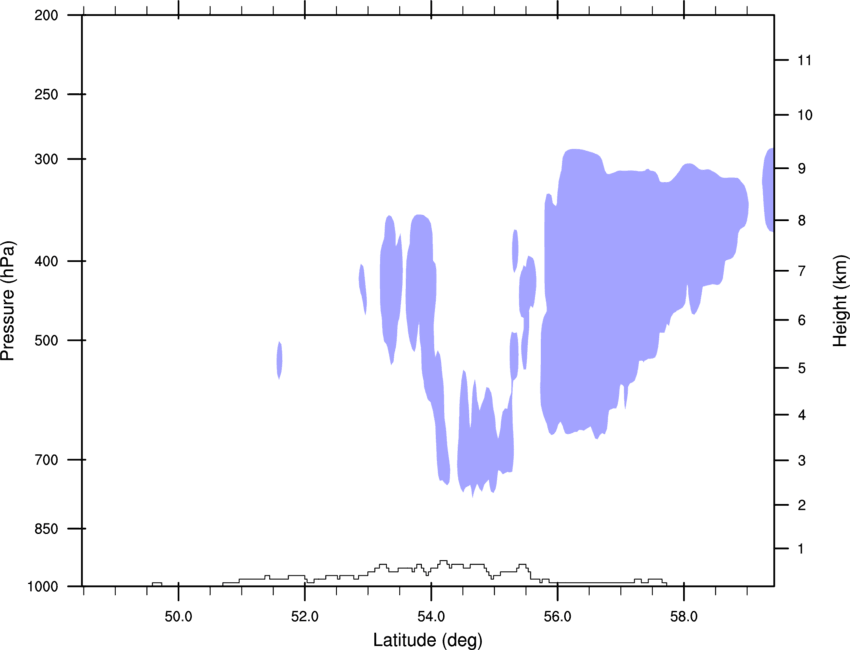Click the 50.0 latitude tick label
This screenshot has height=650, width=850.
pos(178,617)
